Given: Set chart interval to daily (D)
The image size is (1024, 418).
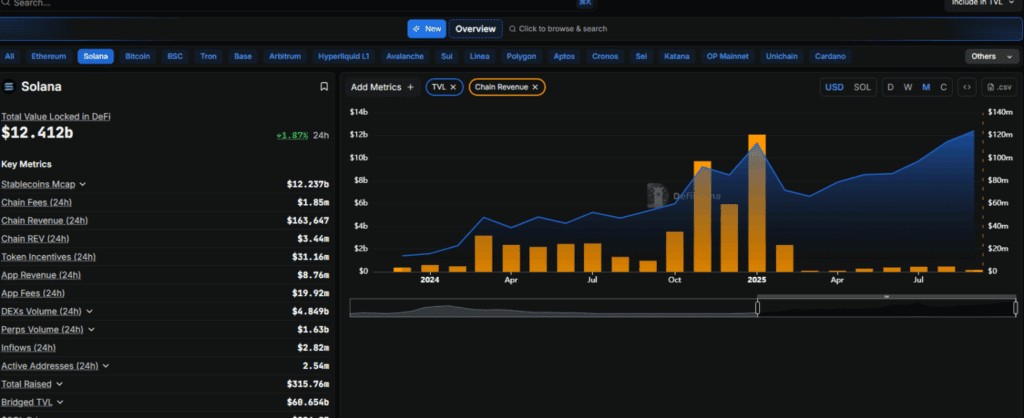Looking at the screenshot, I should [x=890, y=87].
